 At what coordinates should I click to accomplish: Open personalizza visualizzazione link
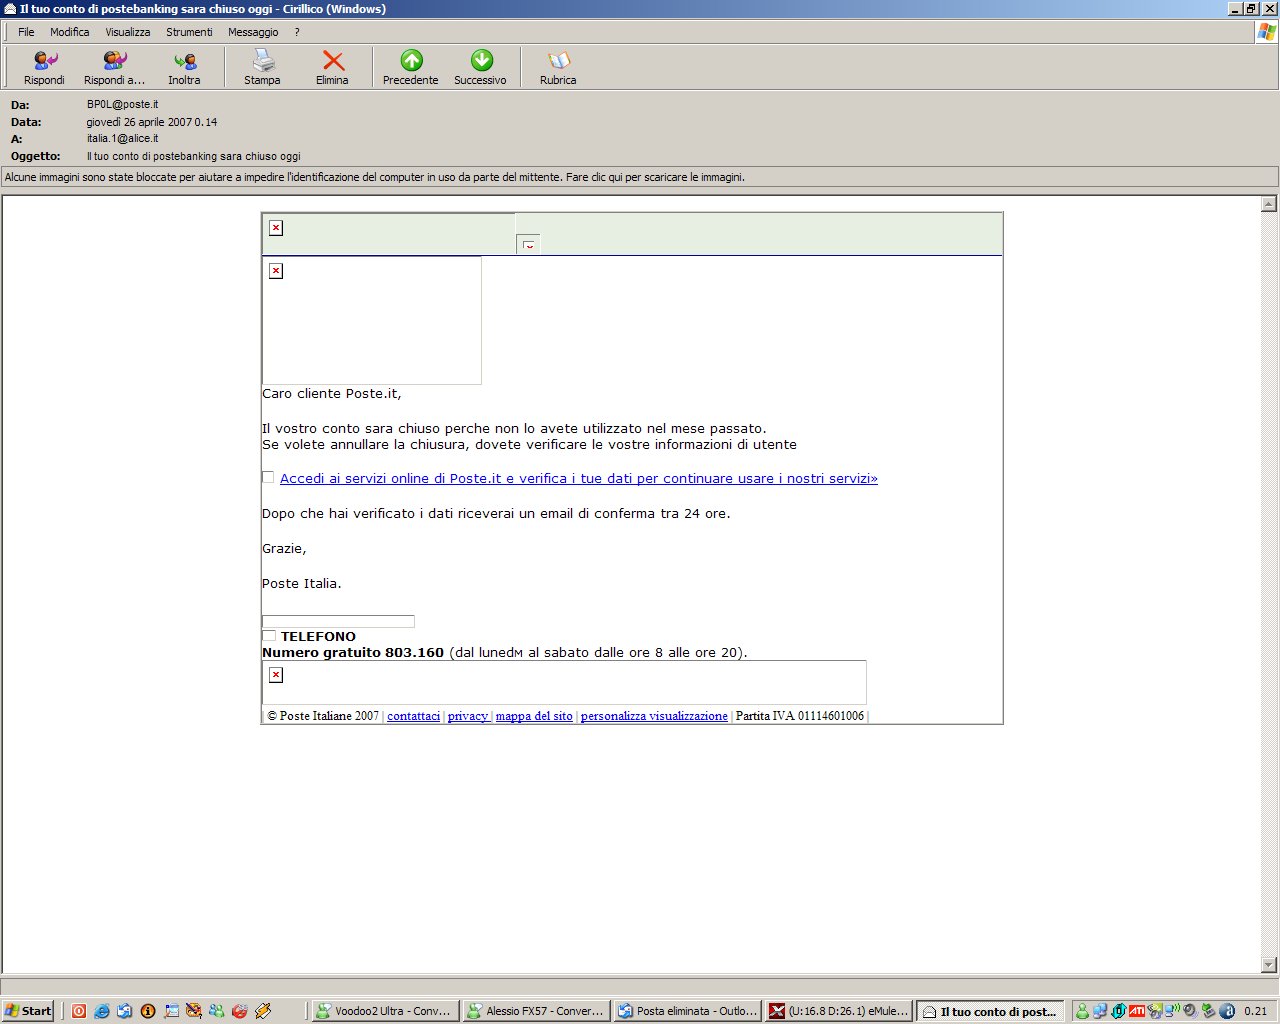coord(654,716)
